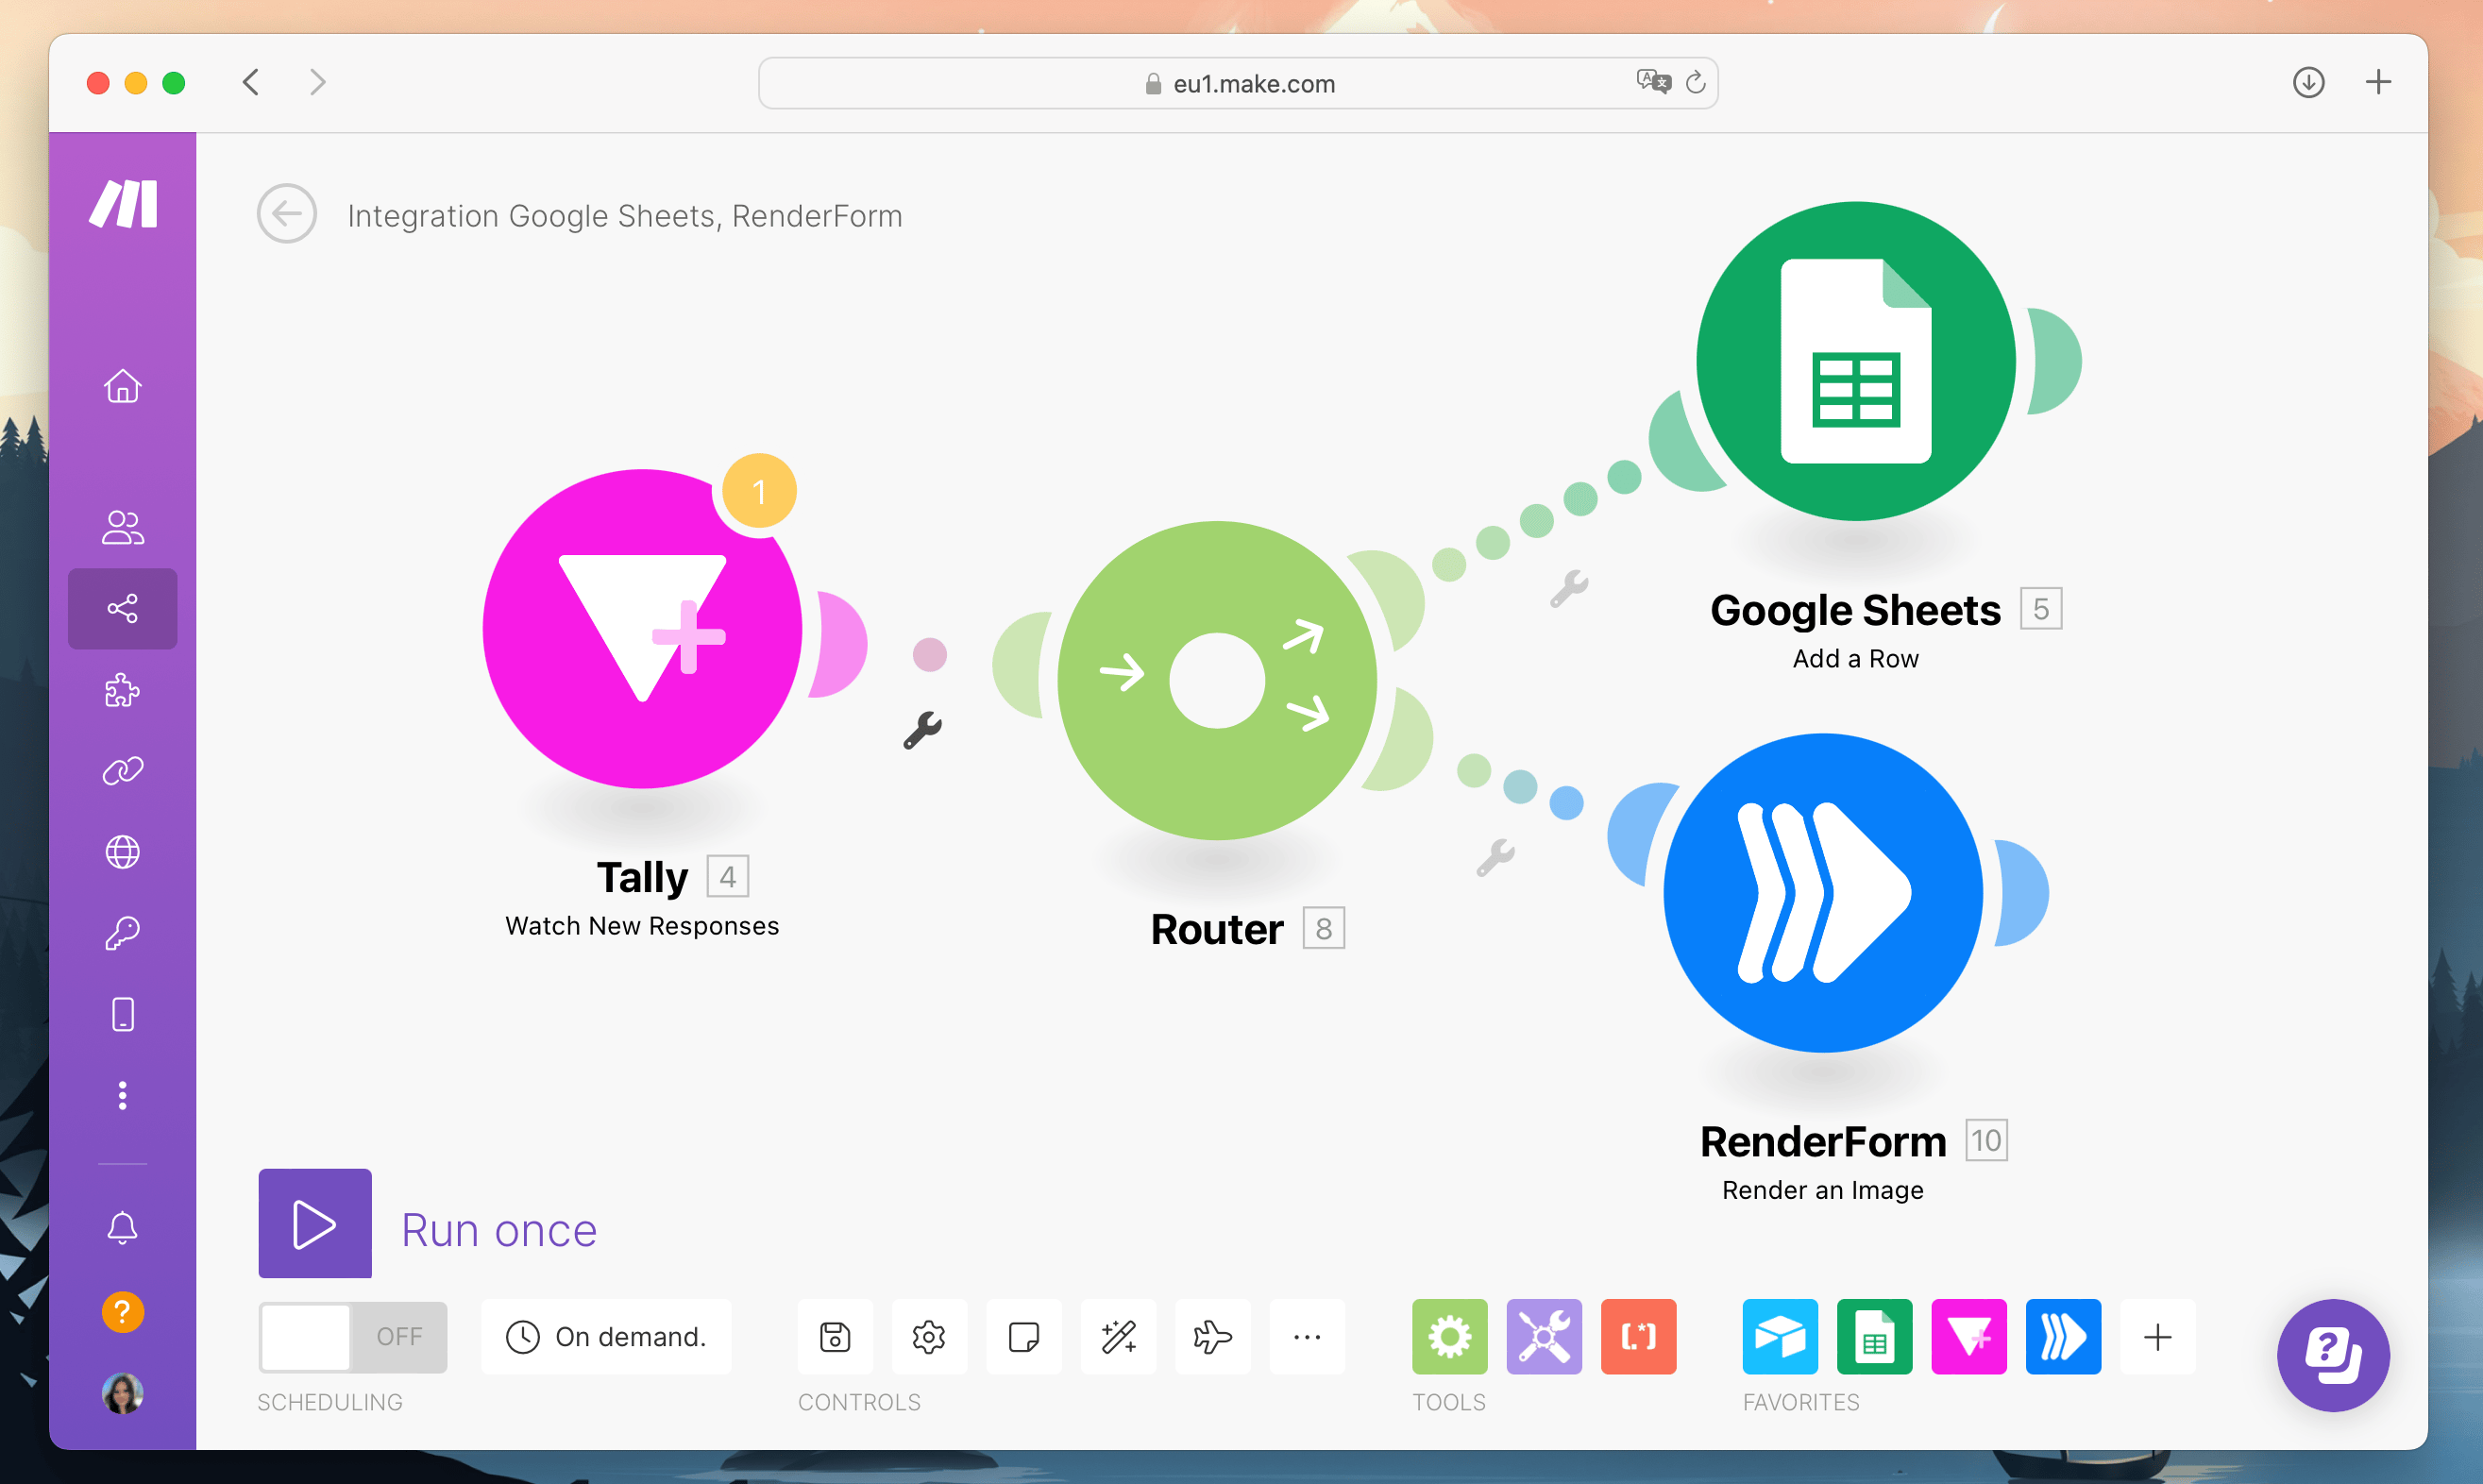Select the Router module

point(1217,680)
